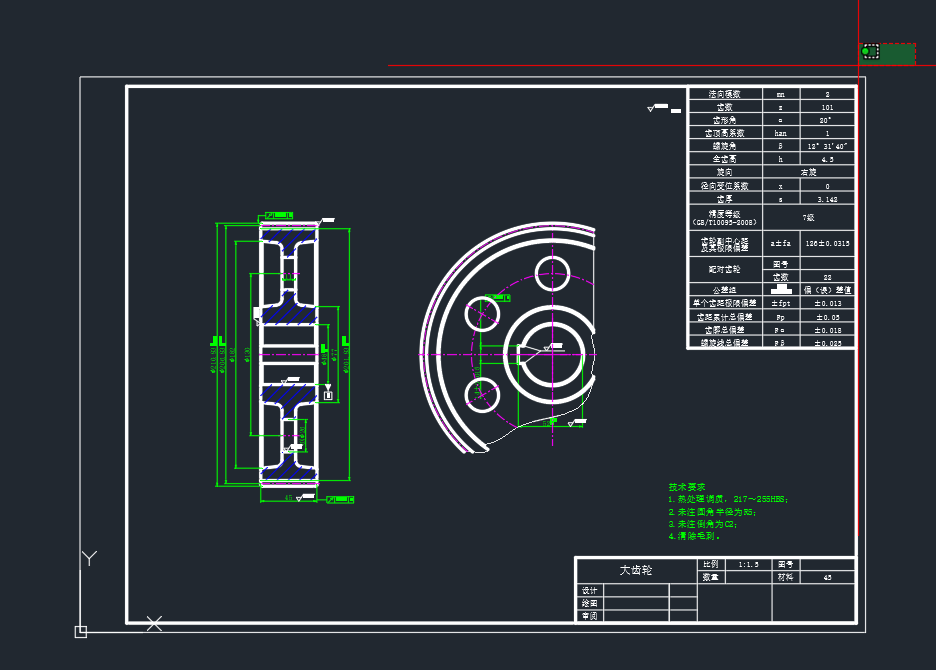Click the green selection box near top right
The height and width of the screenshot is (670, 936).
(889, 53)
